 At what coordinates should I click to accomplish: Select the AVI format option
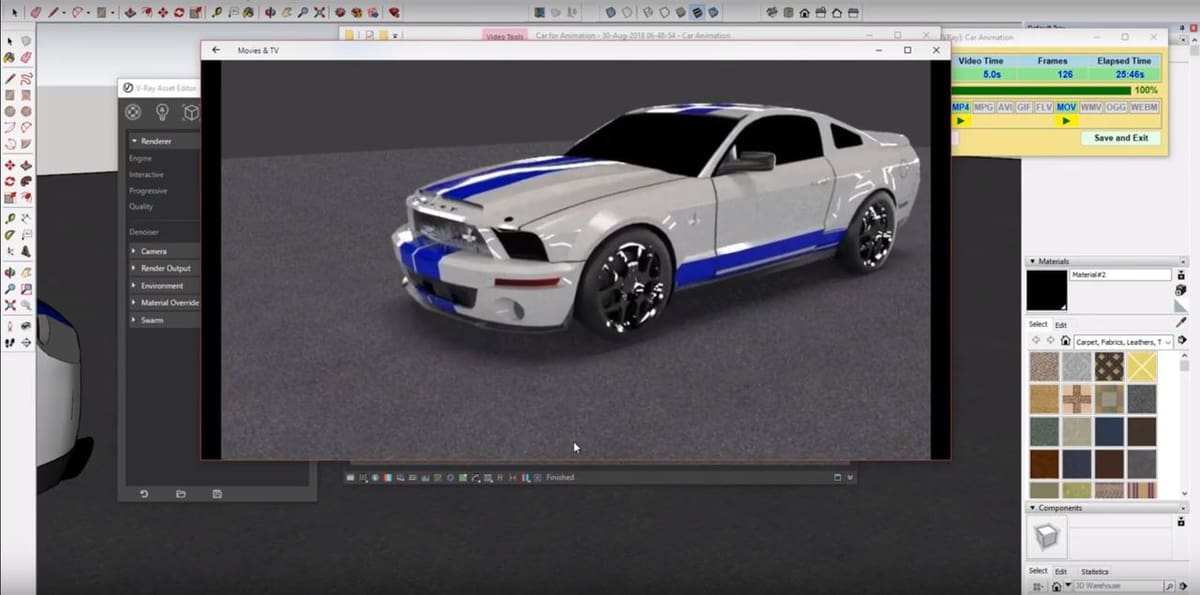(1005, 107)
